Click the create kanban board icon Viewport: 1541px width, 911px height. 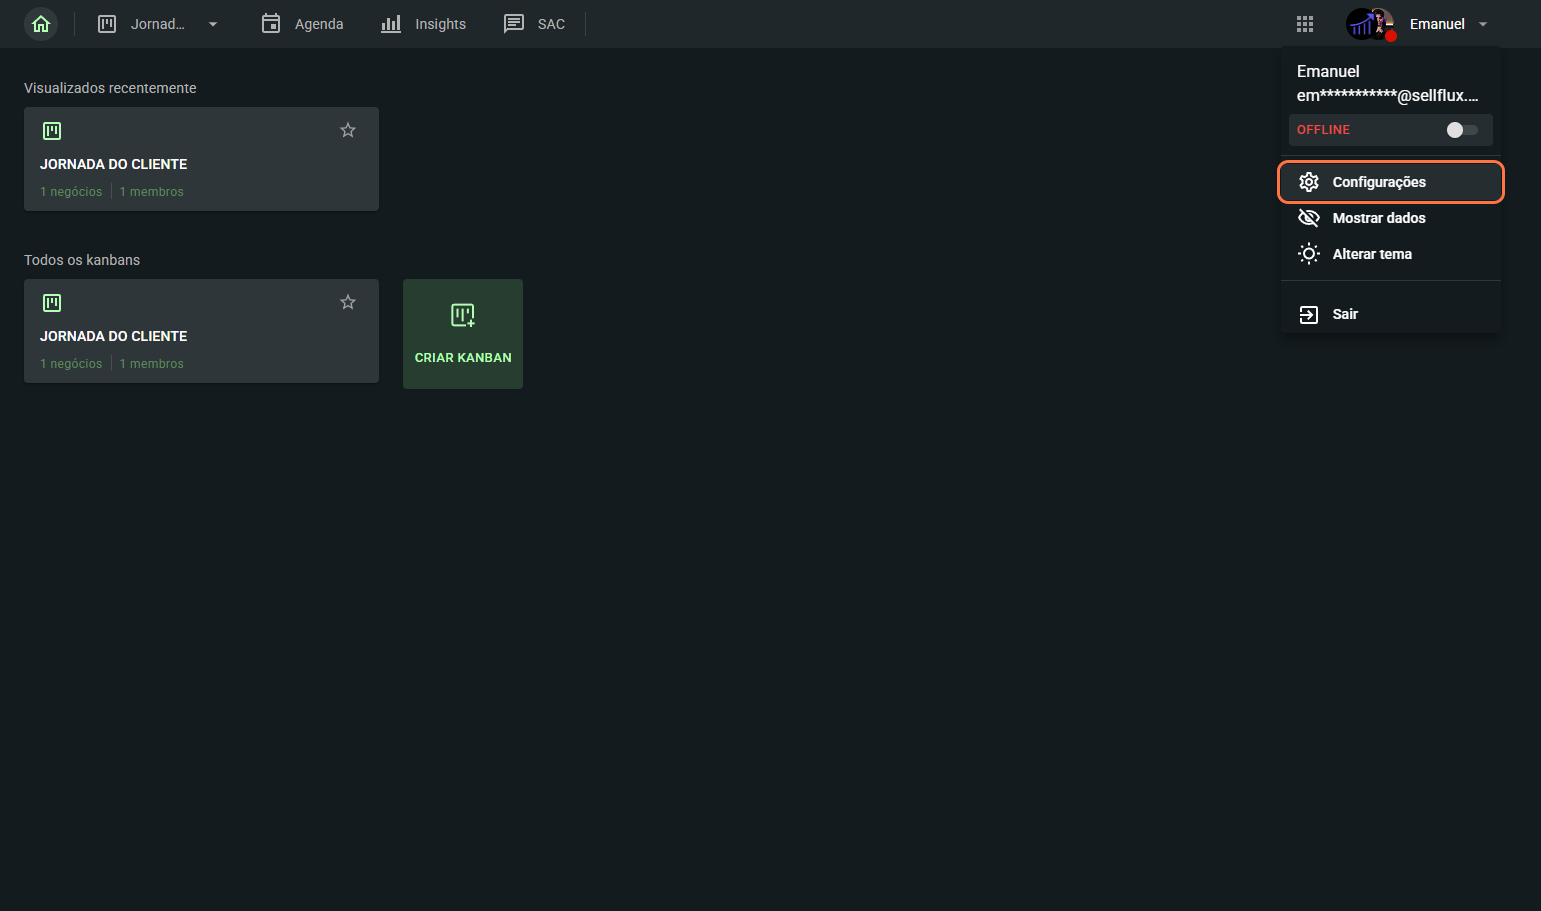pyautogui.click(x=462, y=316)
